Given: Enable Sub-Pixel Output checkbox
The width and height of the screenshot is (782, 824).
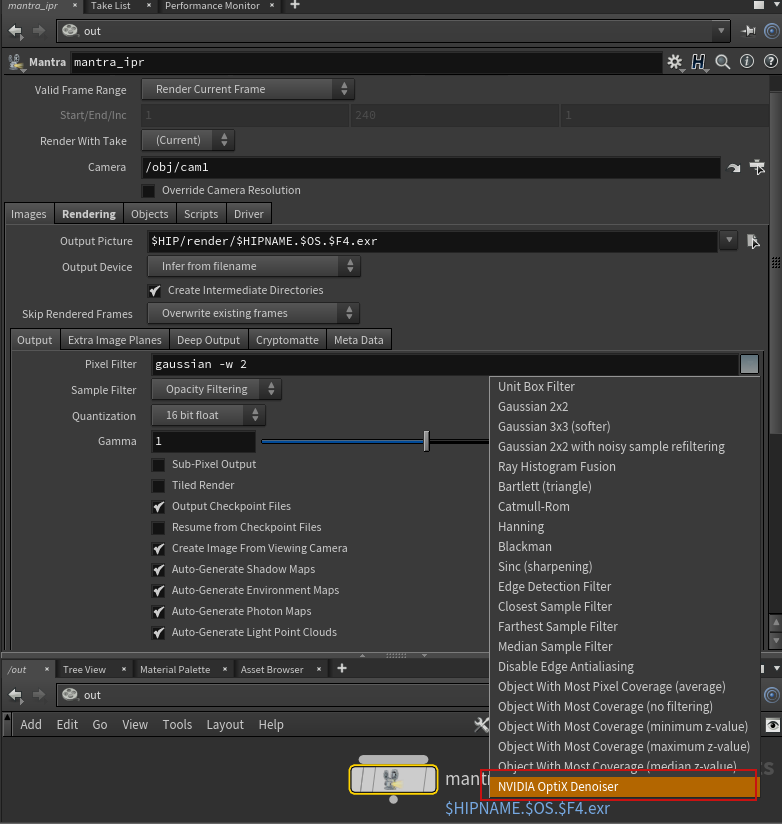Looking at the screenshot, I should [x=158, y=465].
